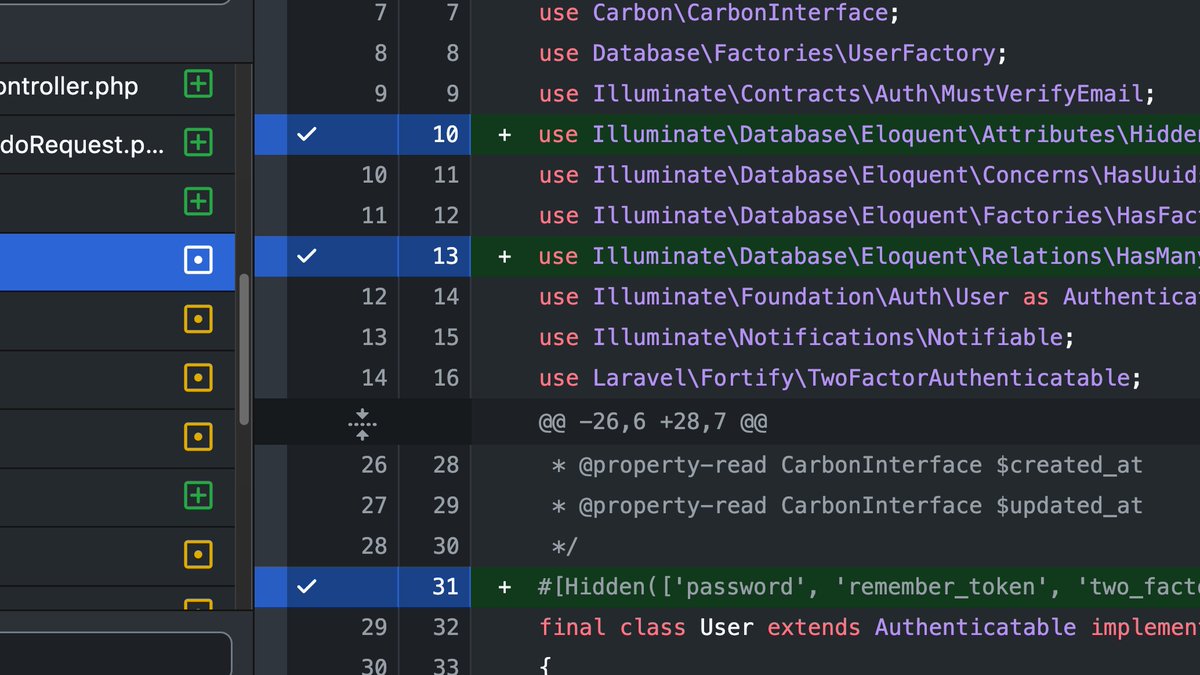Image resolution: width=1200 pixels, height=675 pixels.
Task: Click the final class User extends Authenticatable line
Action: [869, 627]
